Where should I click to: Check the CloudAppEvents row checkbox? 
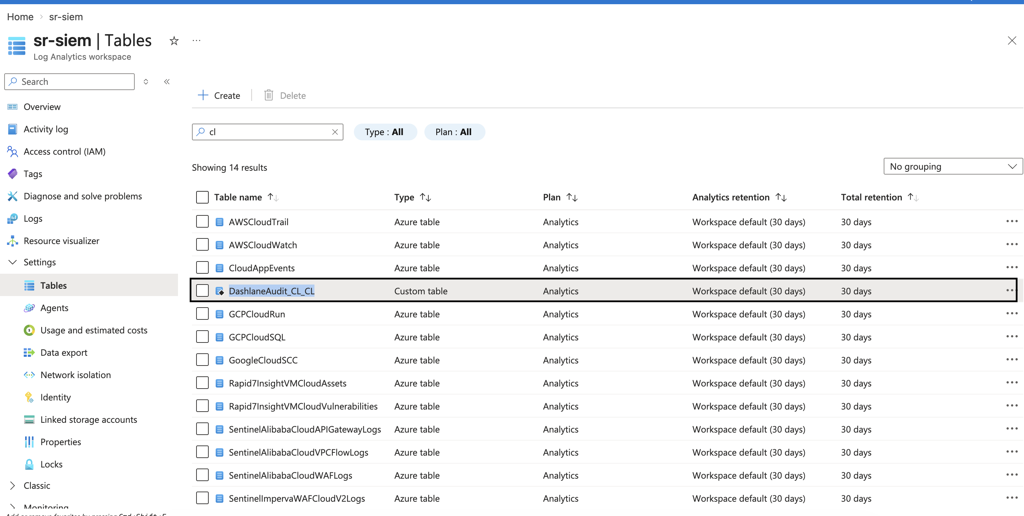[202, 268]
